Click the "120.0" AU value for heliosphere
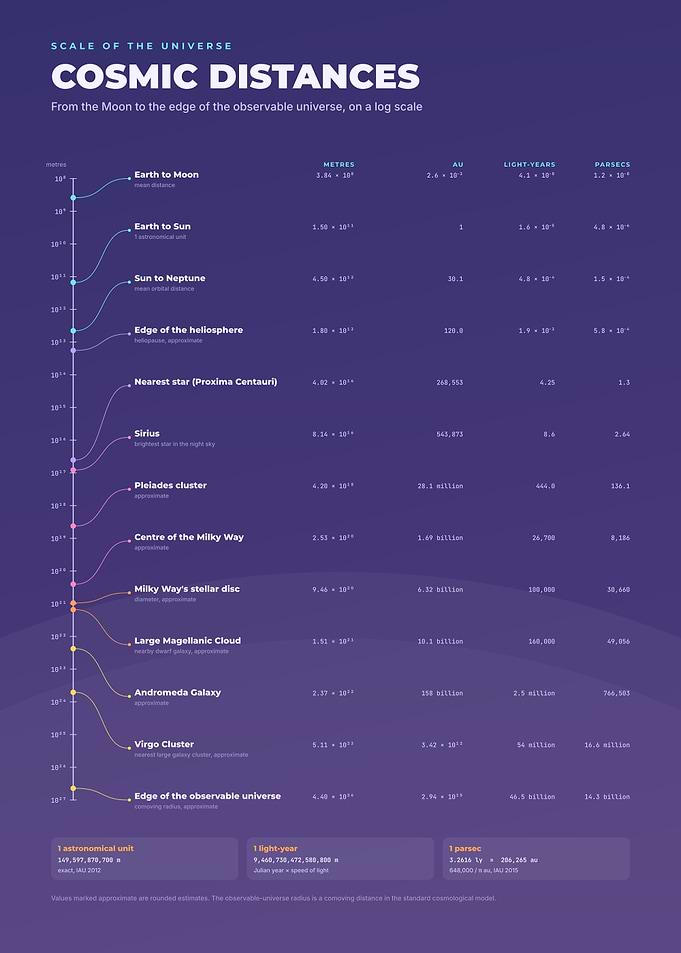This screenshot has height=953, width=681. pyautogui.click(x=454, y=331)
